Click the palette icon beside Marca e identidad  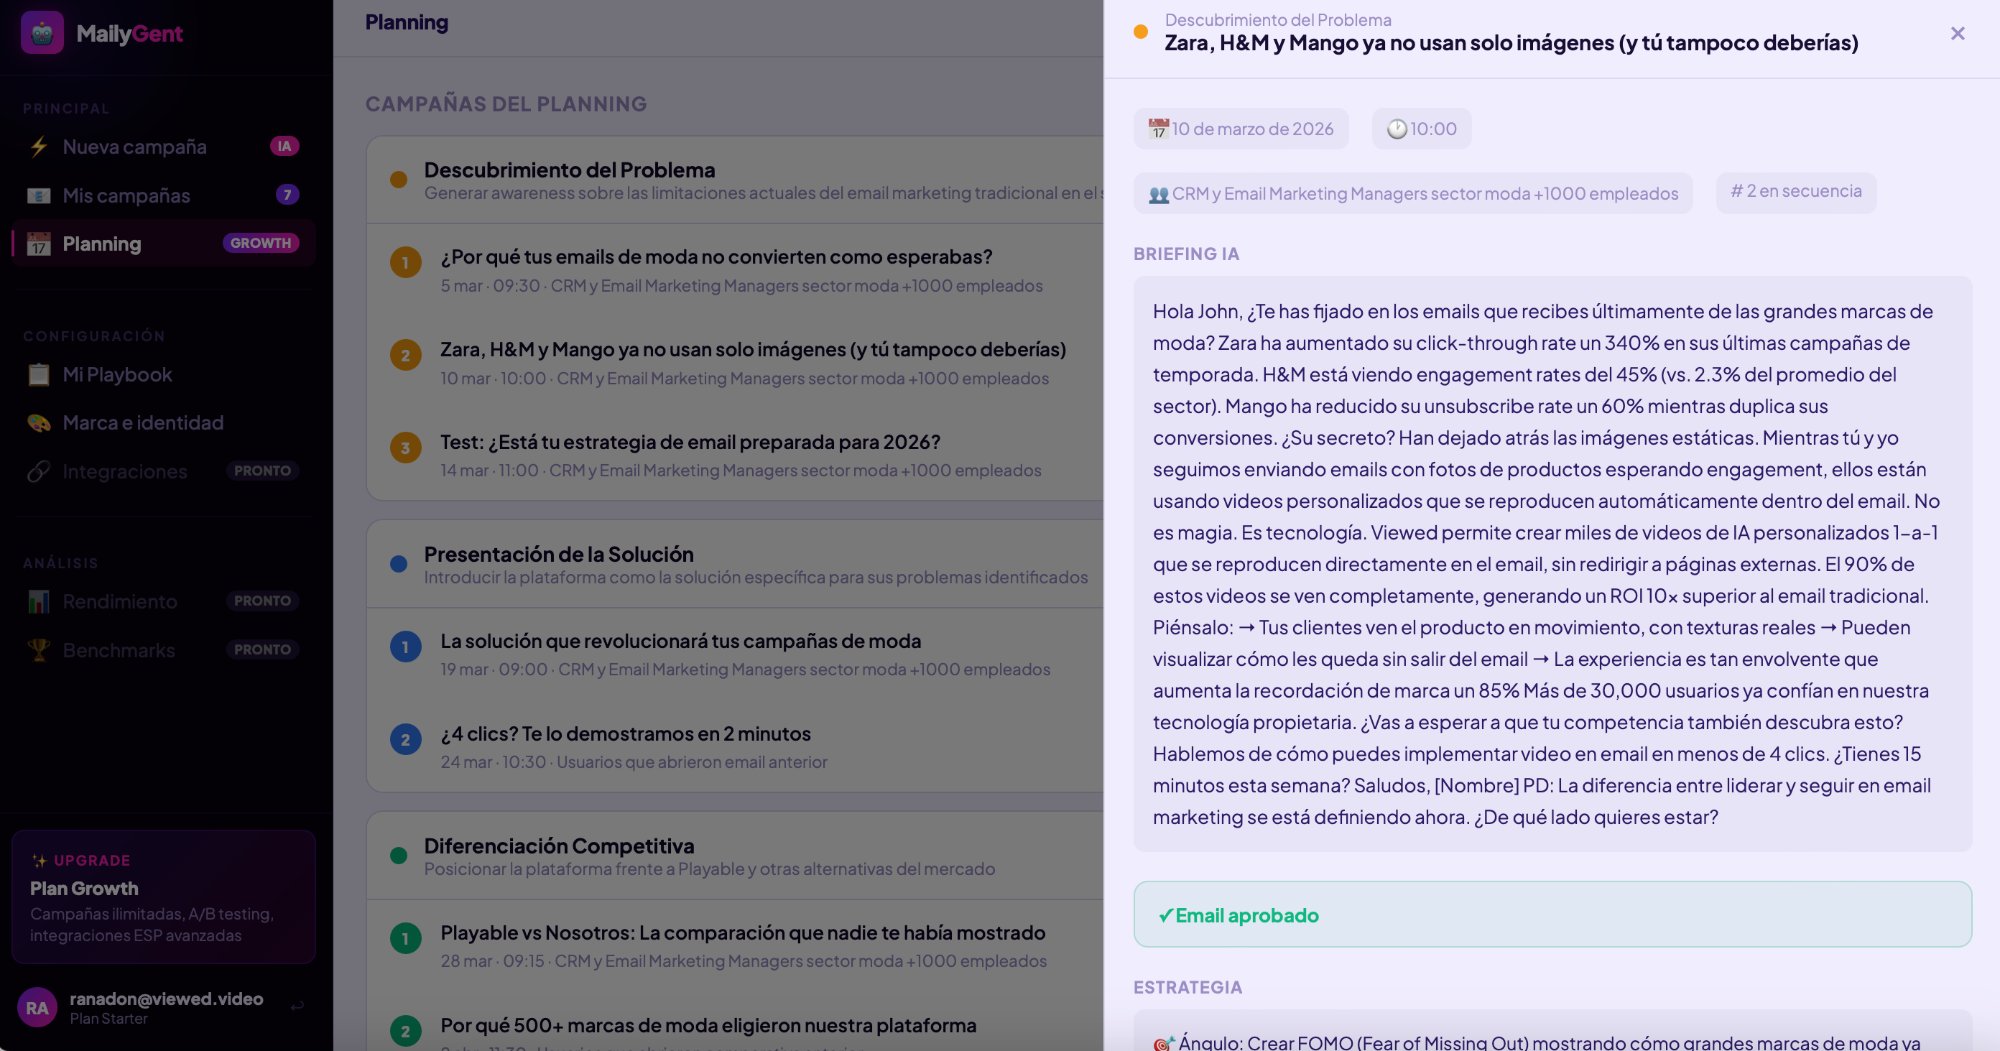pos(39,423)
